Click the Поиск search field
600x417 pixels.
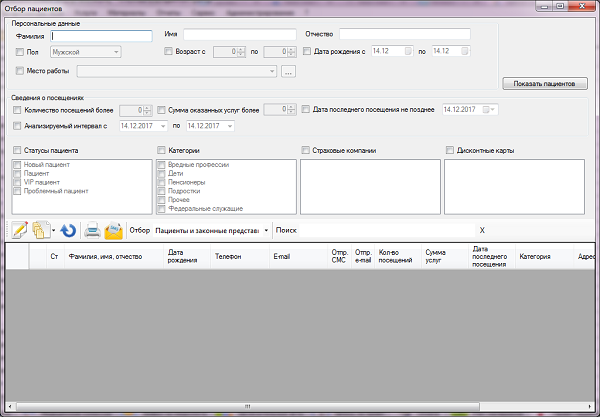point(387,230)
